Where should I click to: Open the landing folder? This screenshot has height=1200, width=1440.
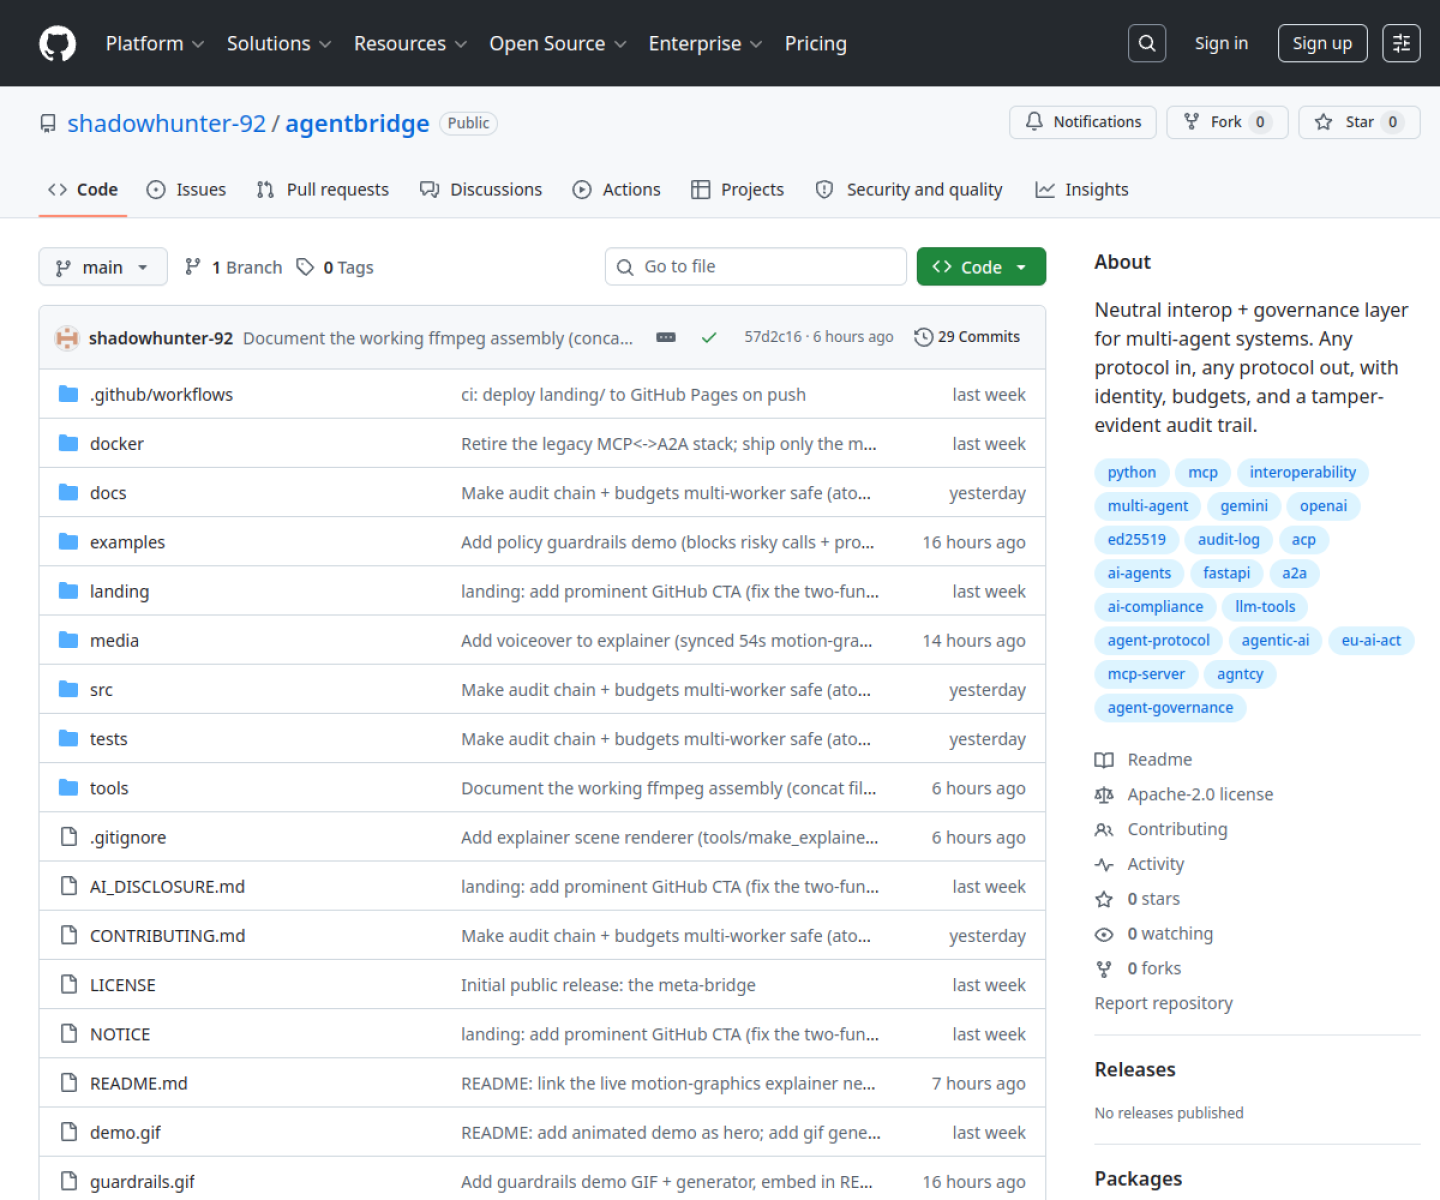click(x=119, y=591)
